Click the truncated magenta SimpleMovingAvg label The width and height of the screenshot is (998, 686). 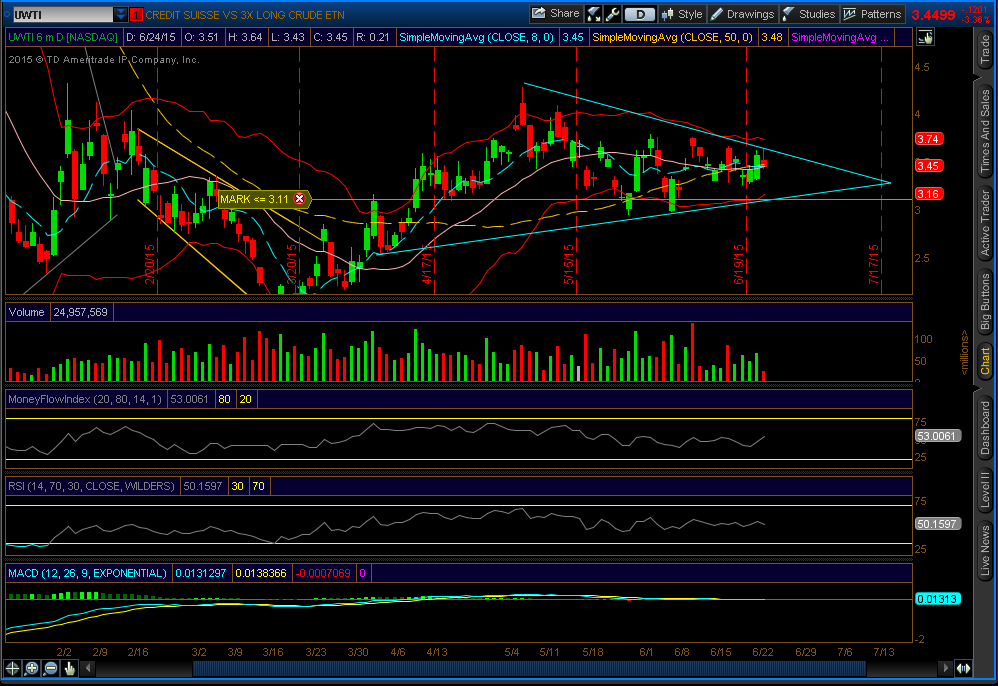tap(840, 38)
